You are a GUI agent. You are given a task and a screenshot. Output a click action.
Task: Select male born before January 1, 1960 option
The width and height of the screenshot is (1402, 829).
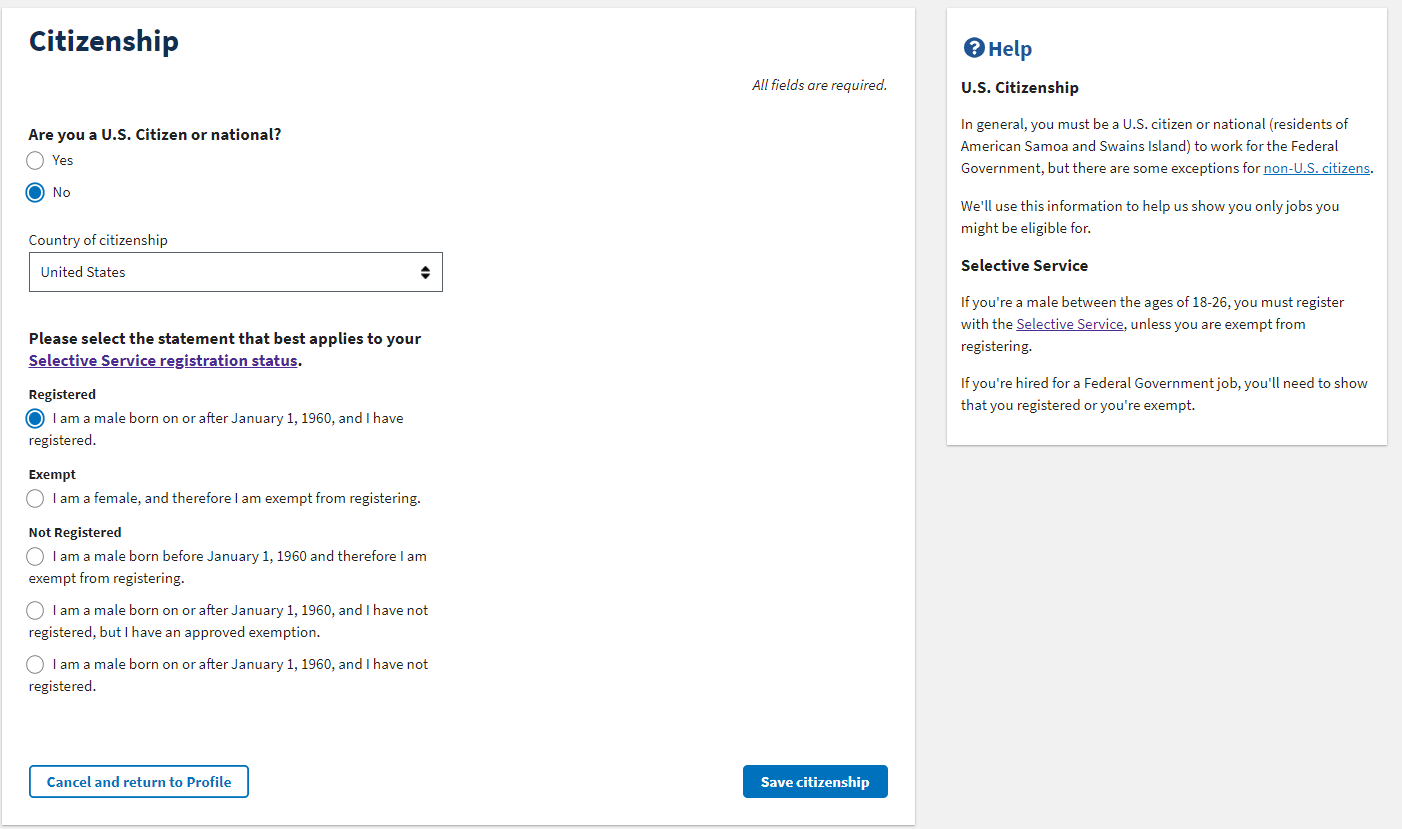pyautogui.click(x=36, y=557)
